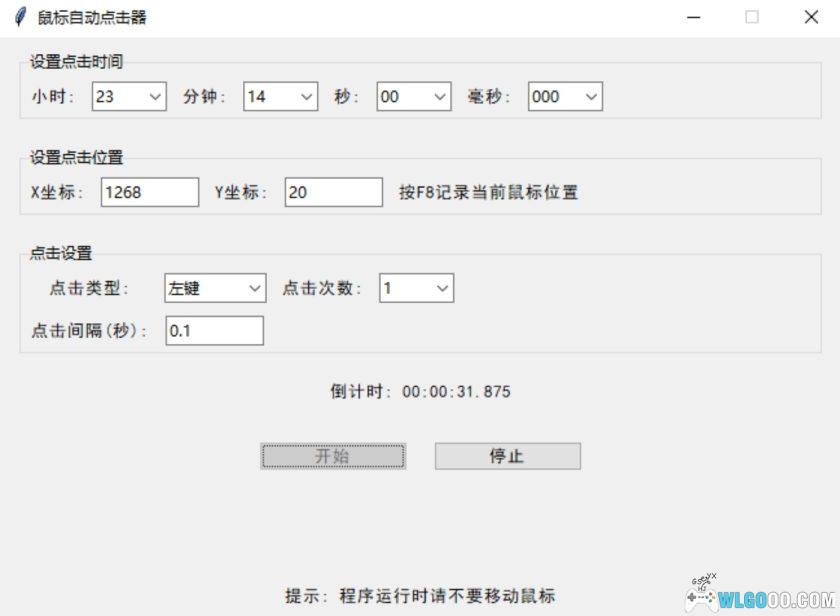Click the Y coordinate input field showing 20
Image resolution: width=840 pixels, height=616 pixels.
(333, 190)
